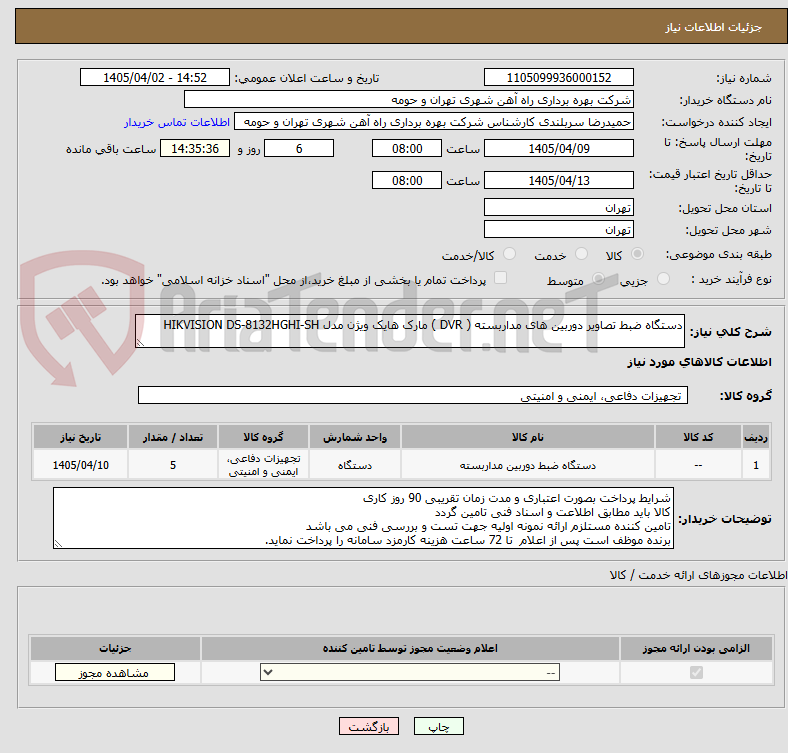Choose the جزیی purchase type radio
The width and height of the screenshot is (788, 753).
point(663,279)
